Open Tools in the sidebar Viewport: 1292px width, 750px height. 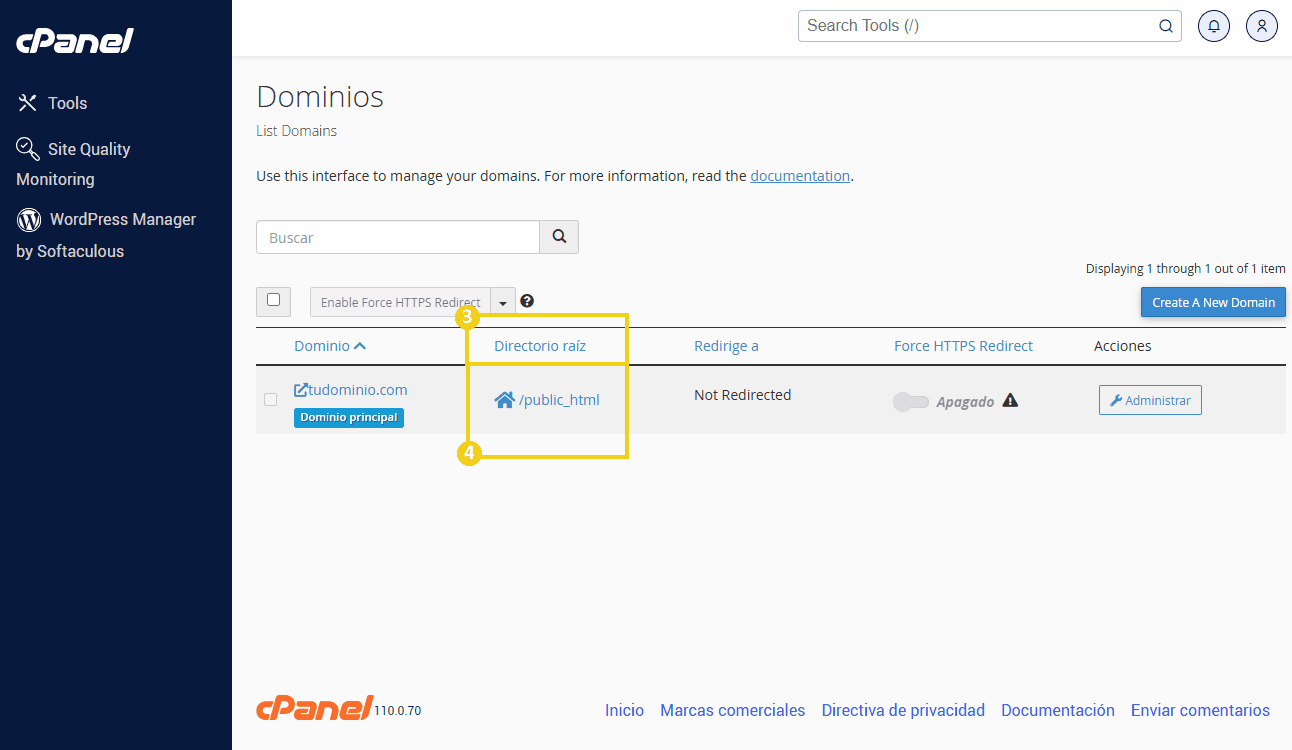click(67, 103)
